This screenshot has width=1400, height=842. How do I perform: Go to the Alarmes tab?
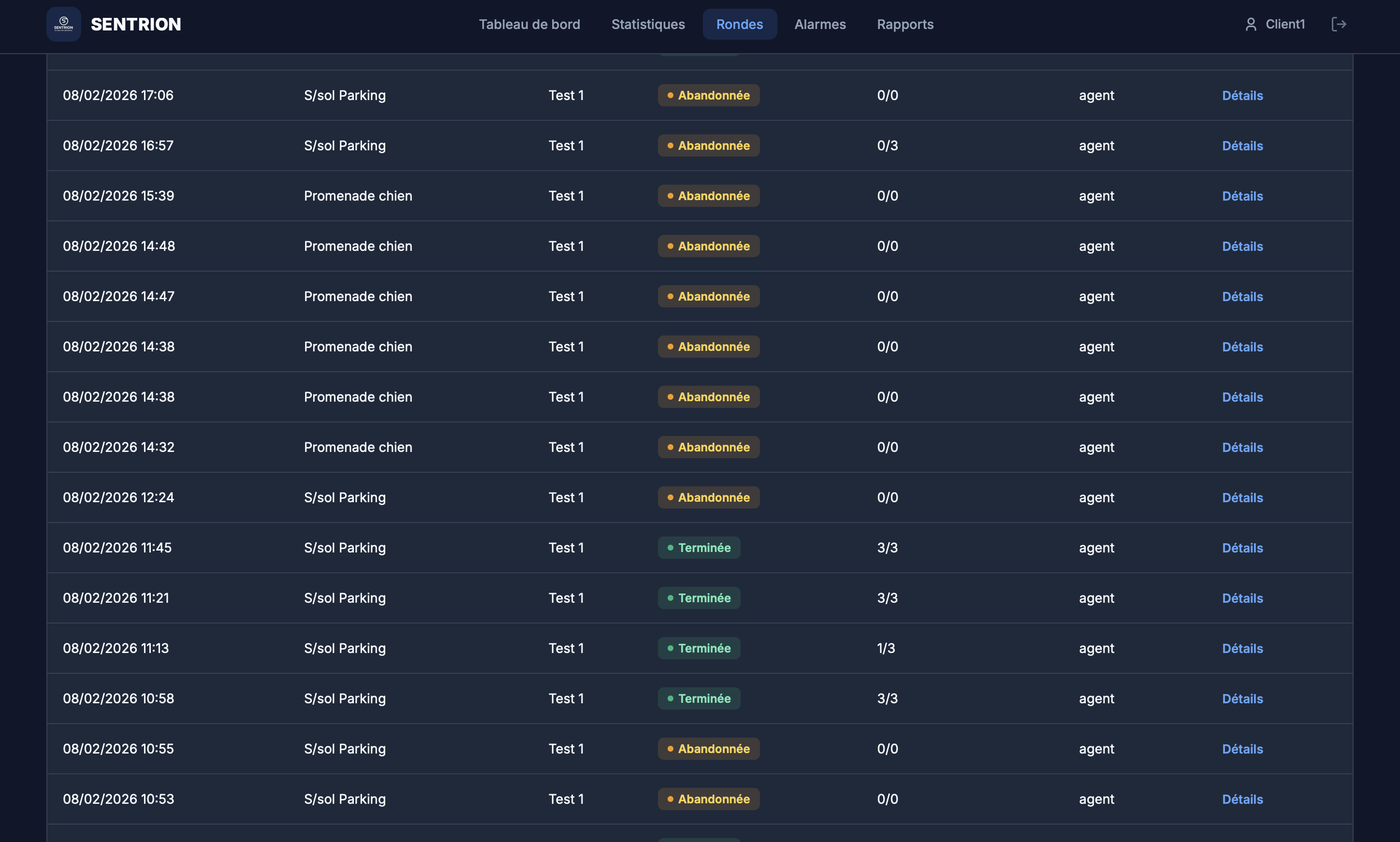pyautogui.click(x=820, y=24)
